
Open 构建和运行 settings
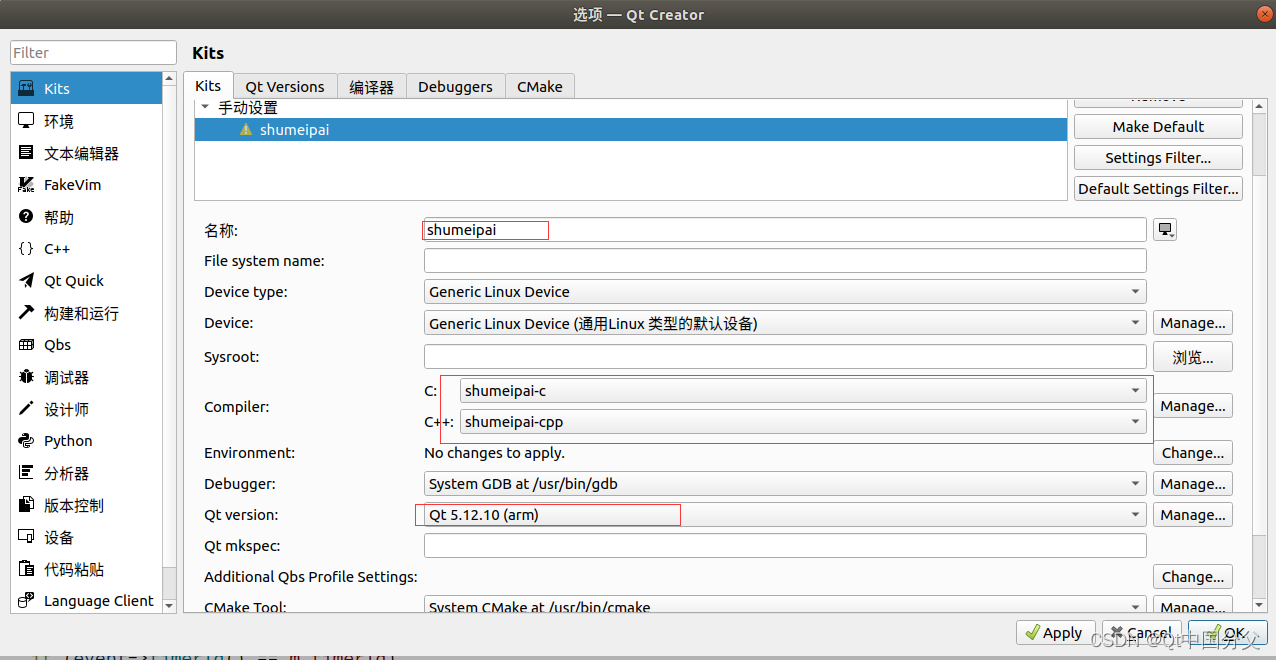click(80, 313)
